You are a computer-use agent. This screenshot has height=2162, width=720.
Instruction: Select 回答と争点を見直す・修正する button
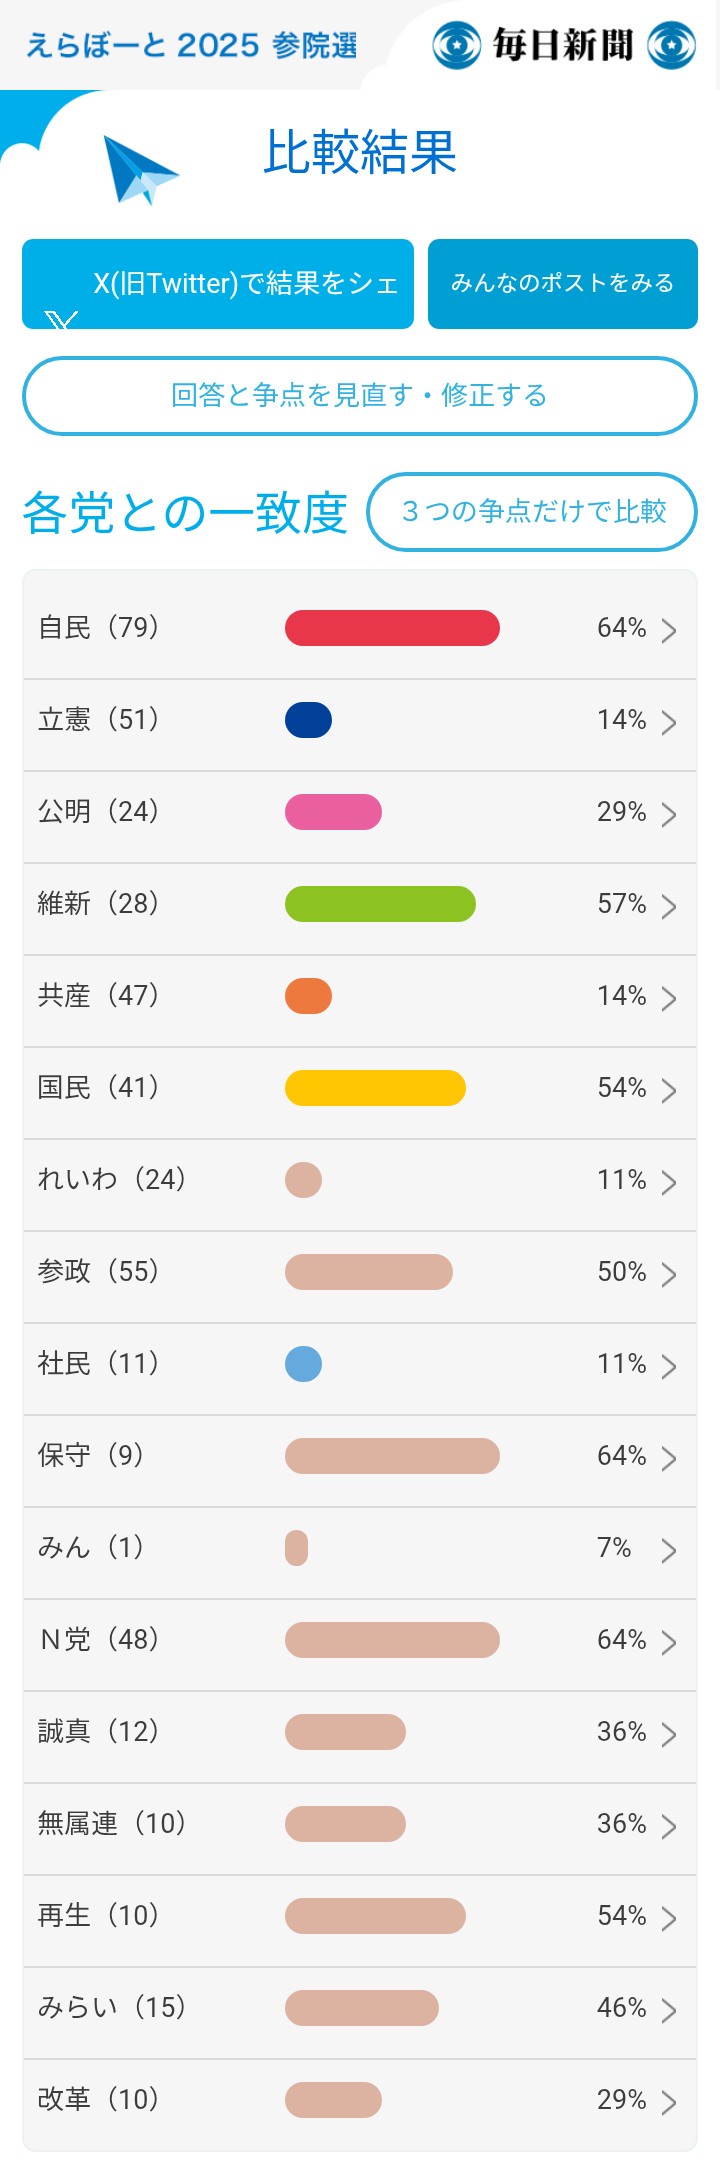click(360, 396)
